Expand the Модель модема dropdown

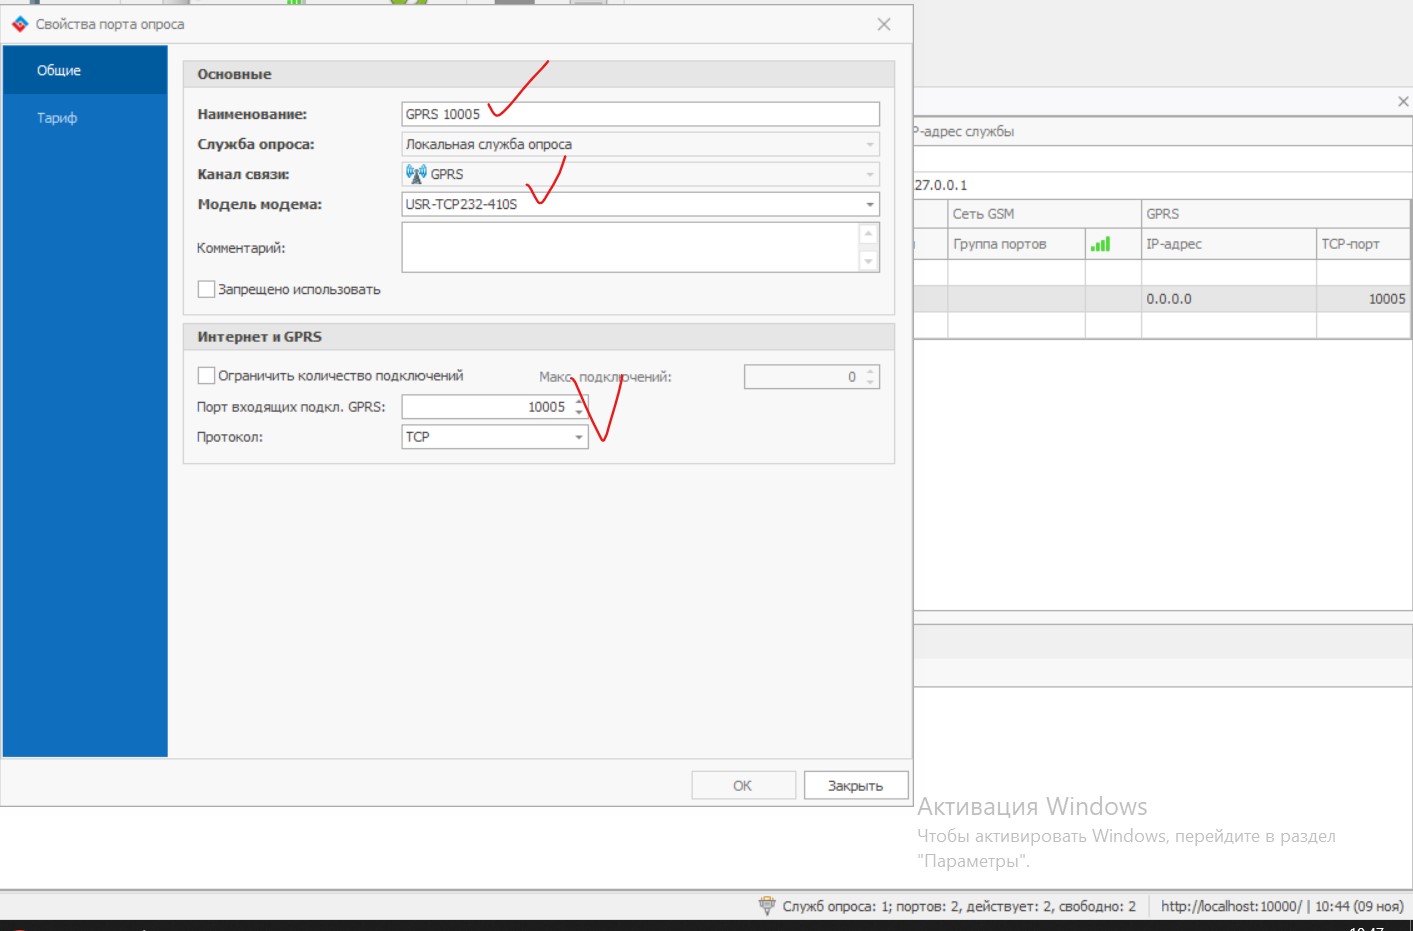tap(869, 204)
